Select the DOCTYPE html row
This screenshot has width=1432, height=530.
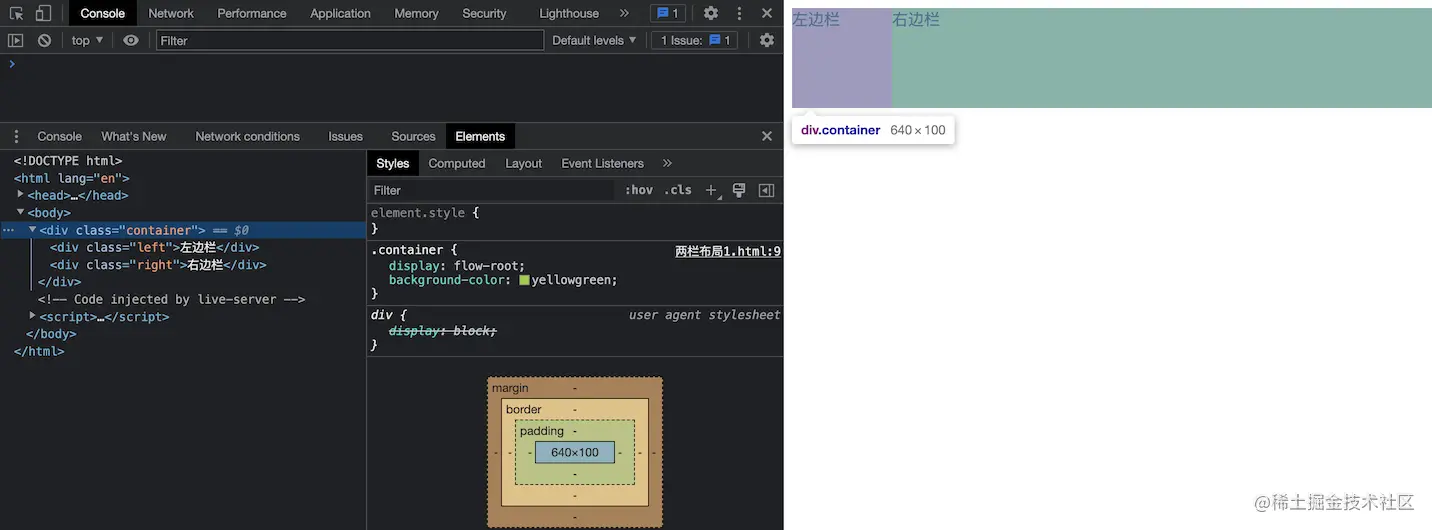click(x=183, y=160)
